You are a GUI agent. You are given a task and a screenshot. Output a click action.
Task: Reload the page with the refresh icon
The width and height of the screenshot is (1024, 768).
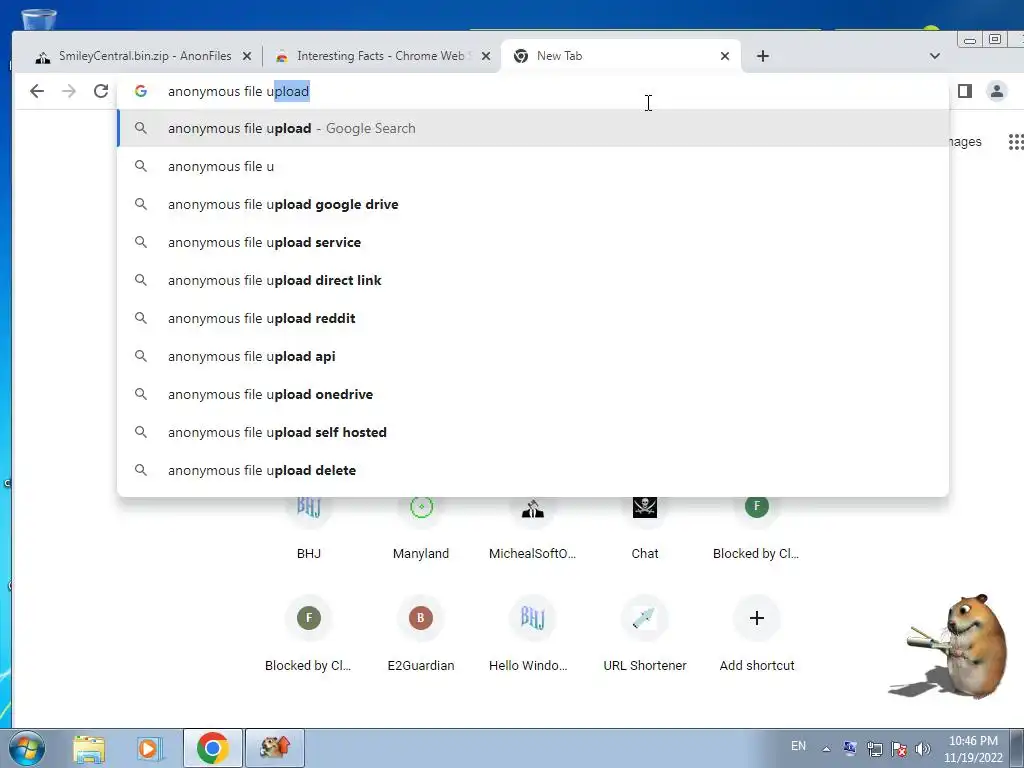pos(101,91)
